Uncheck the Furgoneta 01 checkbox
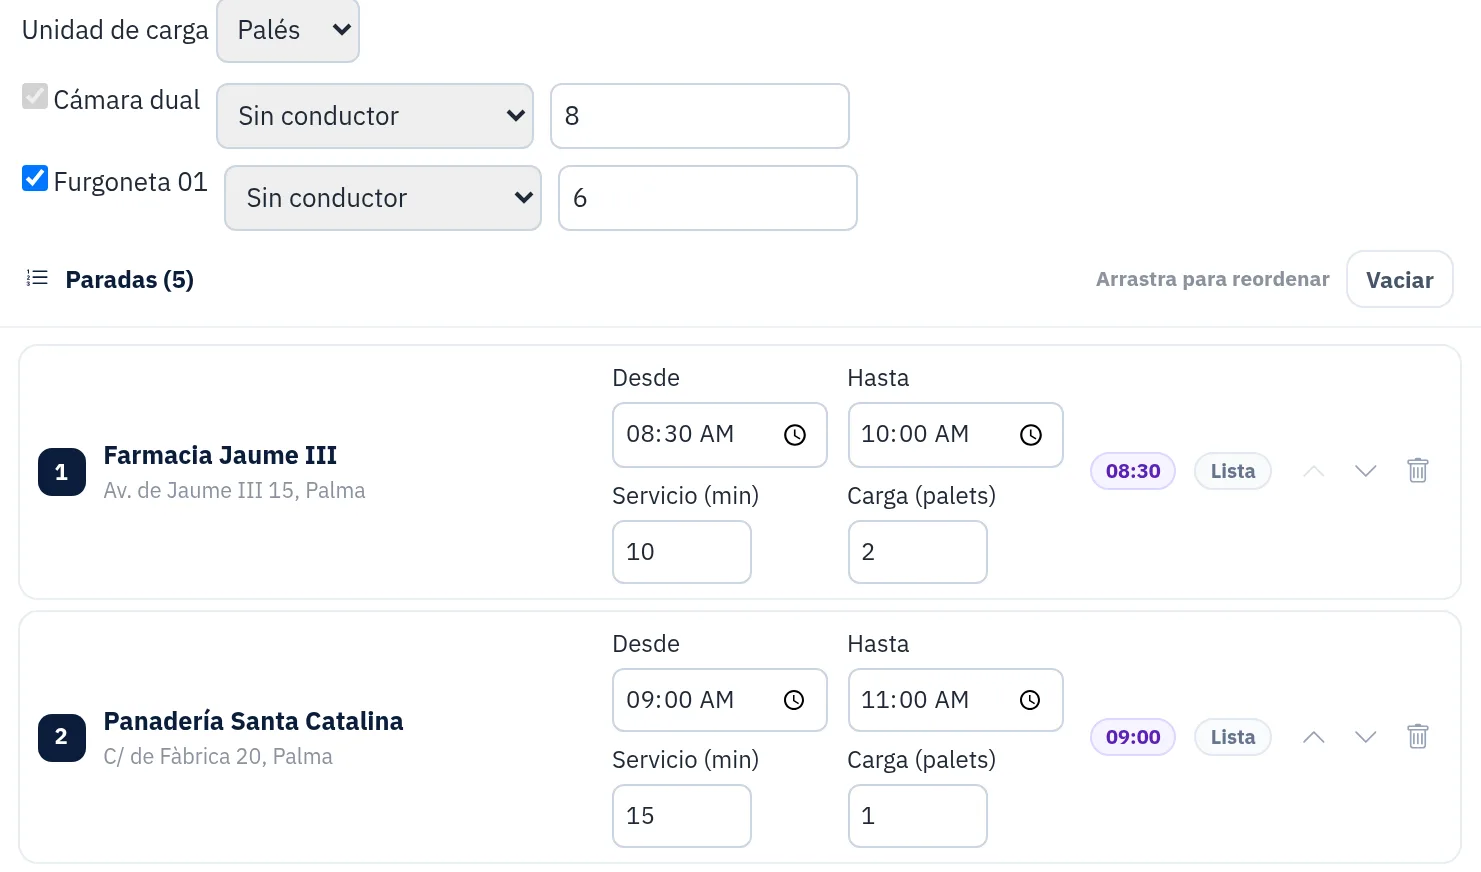The width and height of the screenshot is (1481, 872). [x=35, y=178]
